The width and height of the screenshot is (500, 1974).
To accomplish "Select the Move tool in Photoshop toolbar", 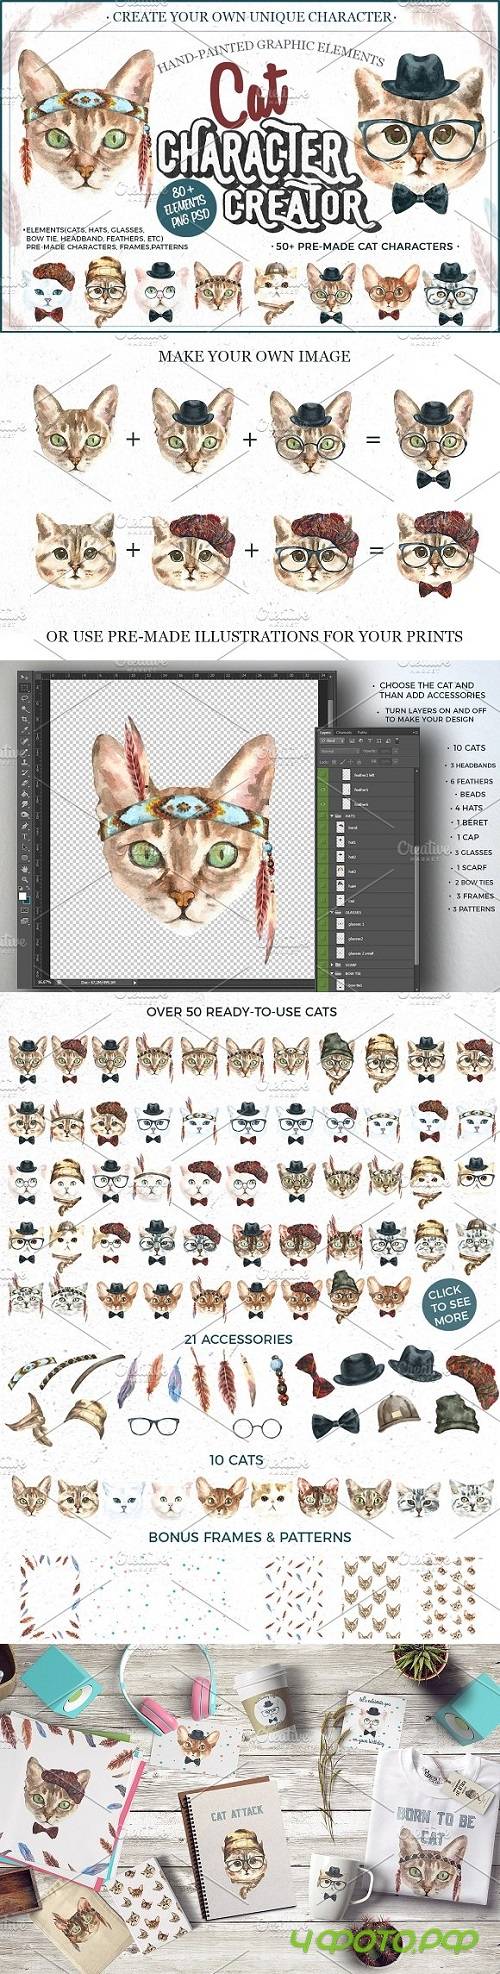I will point(24,677).
